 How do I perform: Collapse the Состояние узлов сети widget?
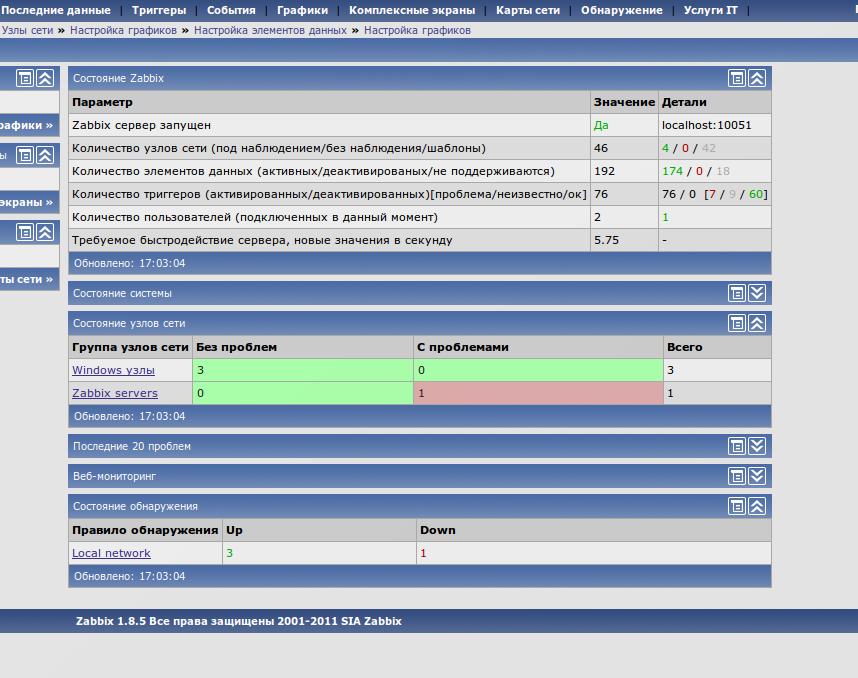coord(757,323)
